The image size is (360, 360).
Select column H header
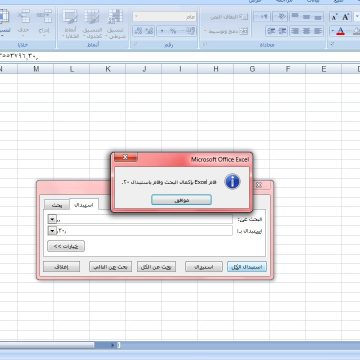click(216, 69)
